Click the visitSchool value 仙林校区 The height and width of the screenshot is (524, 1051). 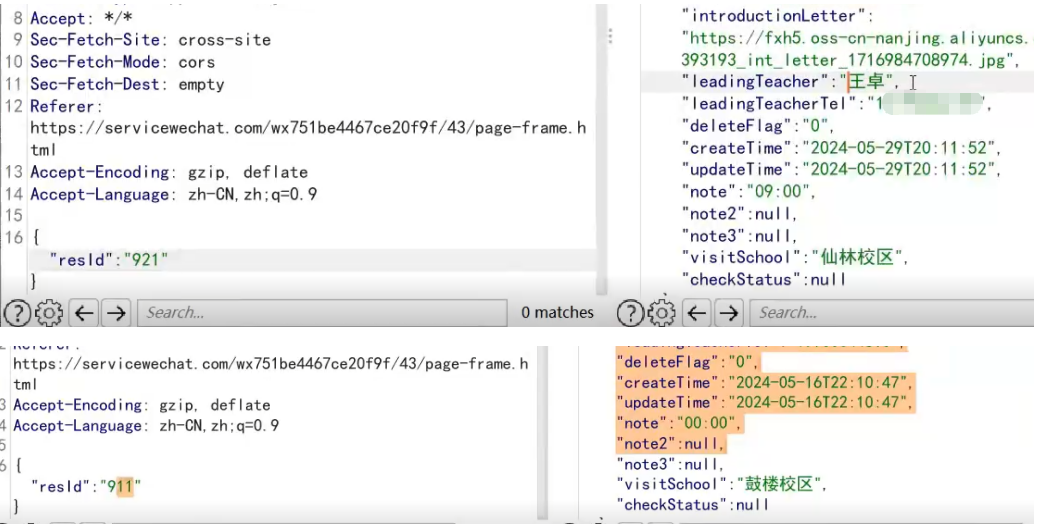coord(852,257)
